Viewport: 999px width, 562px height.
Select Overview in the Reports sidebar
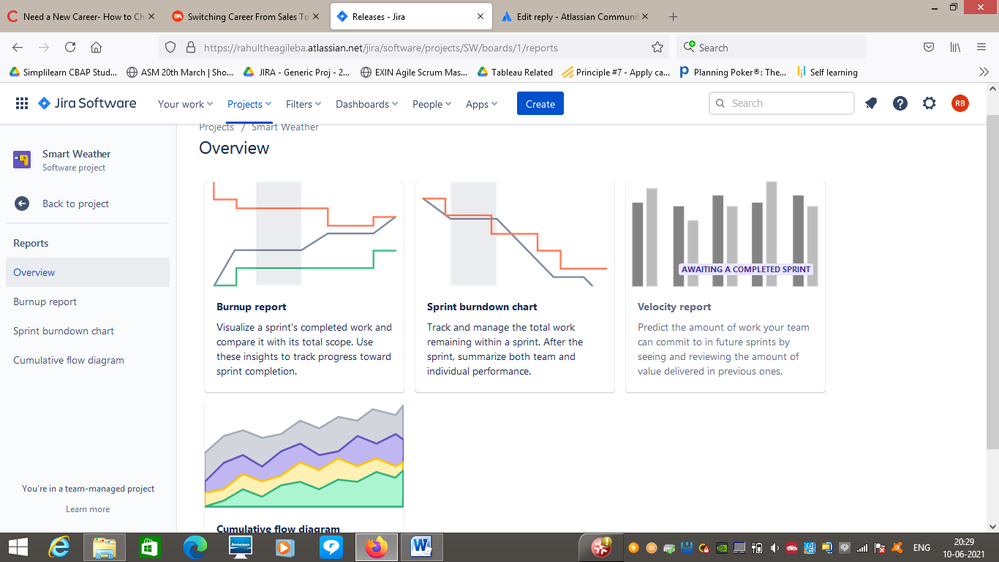(88, 272)
